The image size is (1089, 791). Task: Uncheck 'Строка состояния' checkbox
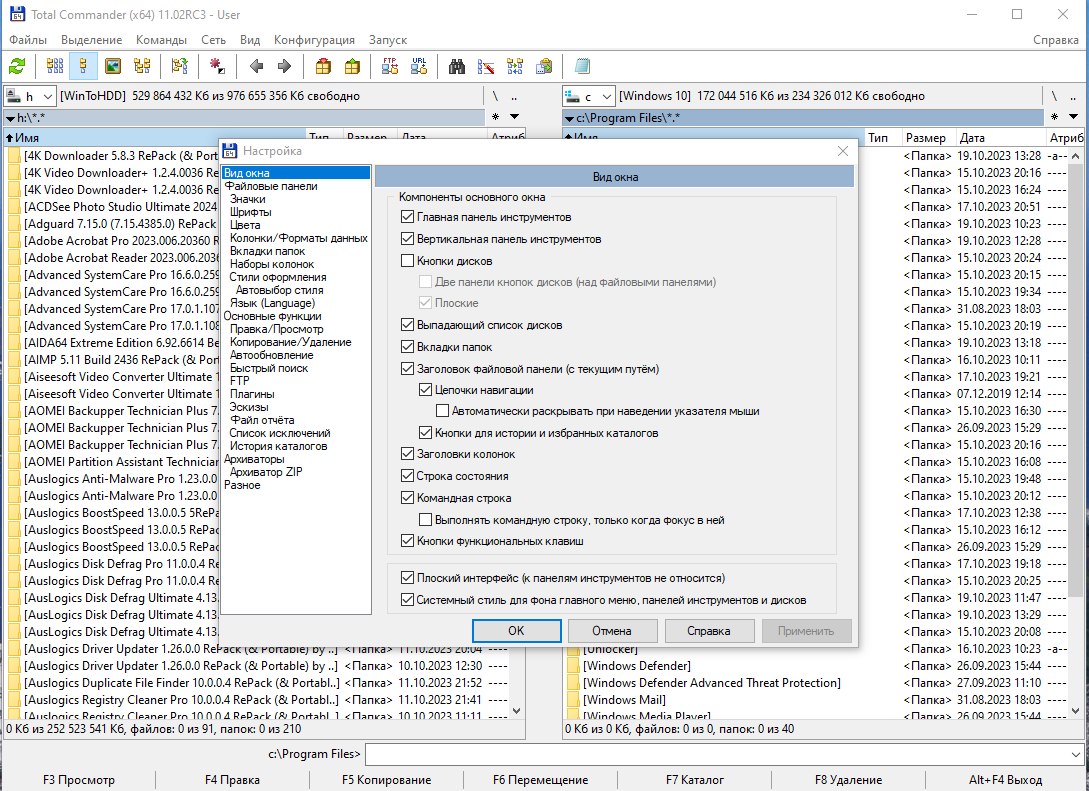click(x=408, y=476)
